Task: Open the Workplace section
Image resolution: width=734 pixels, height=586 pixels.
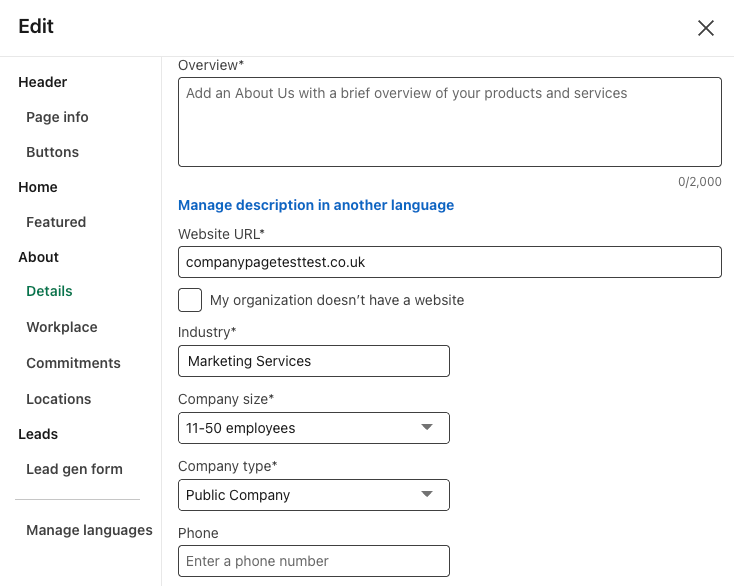Action: click(62, 327)
